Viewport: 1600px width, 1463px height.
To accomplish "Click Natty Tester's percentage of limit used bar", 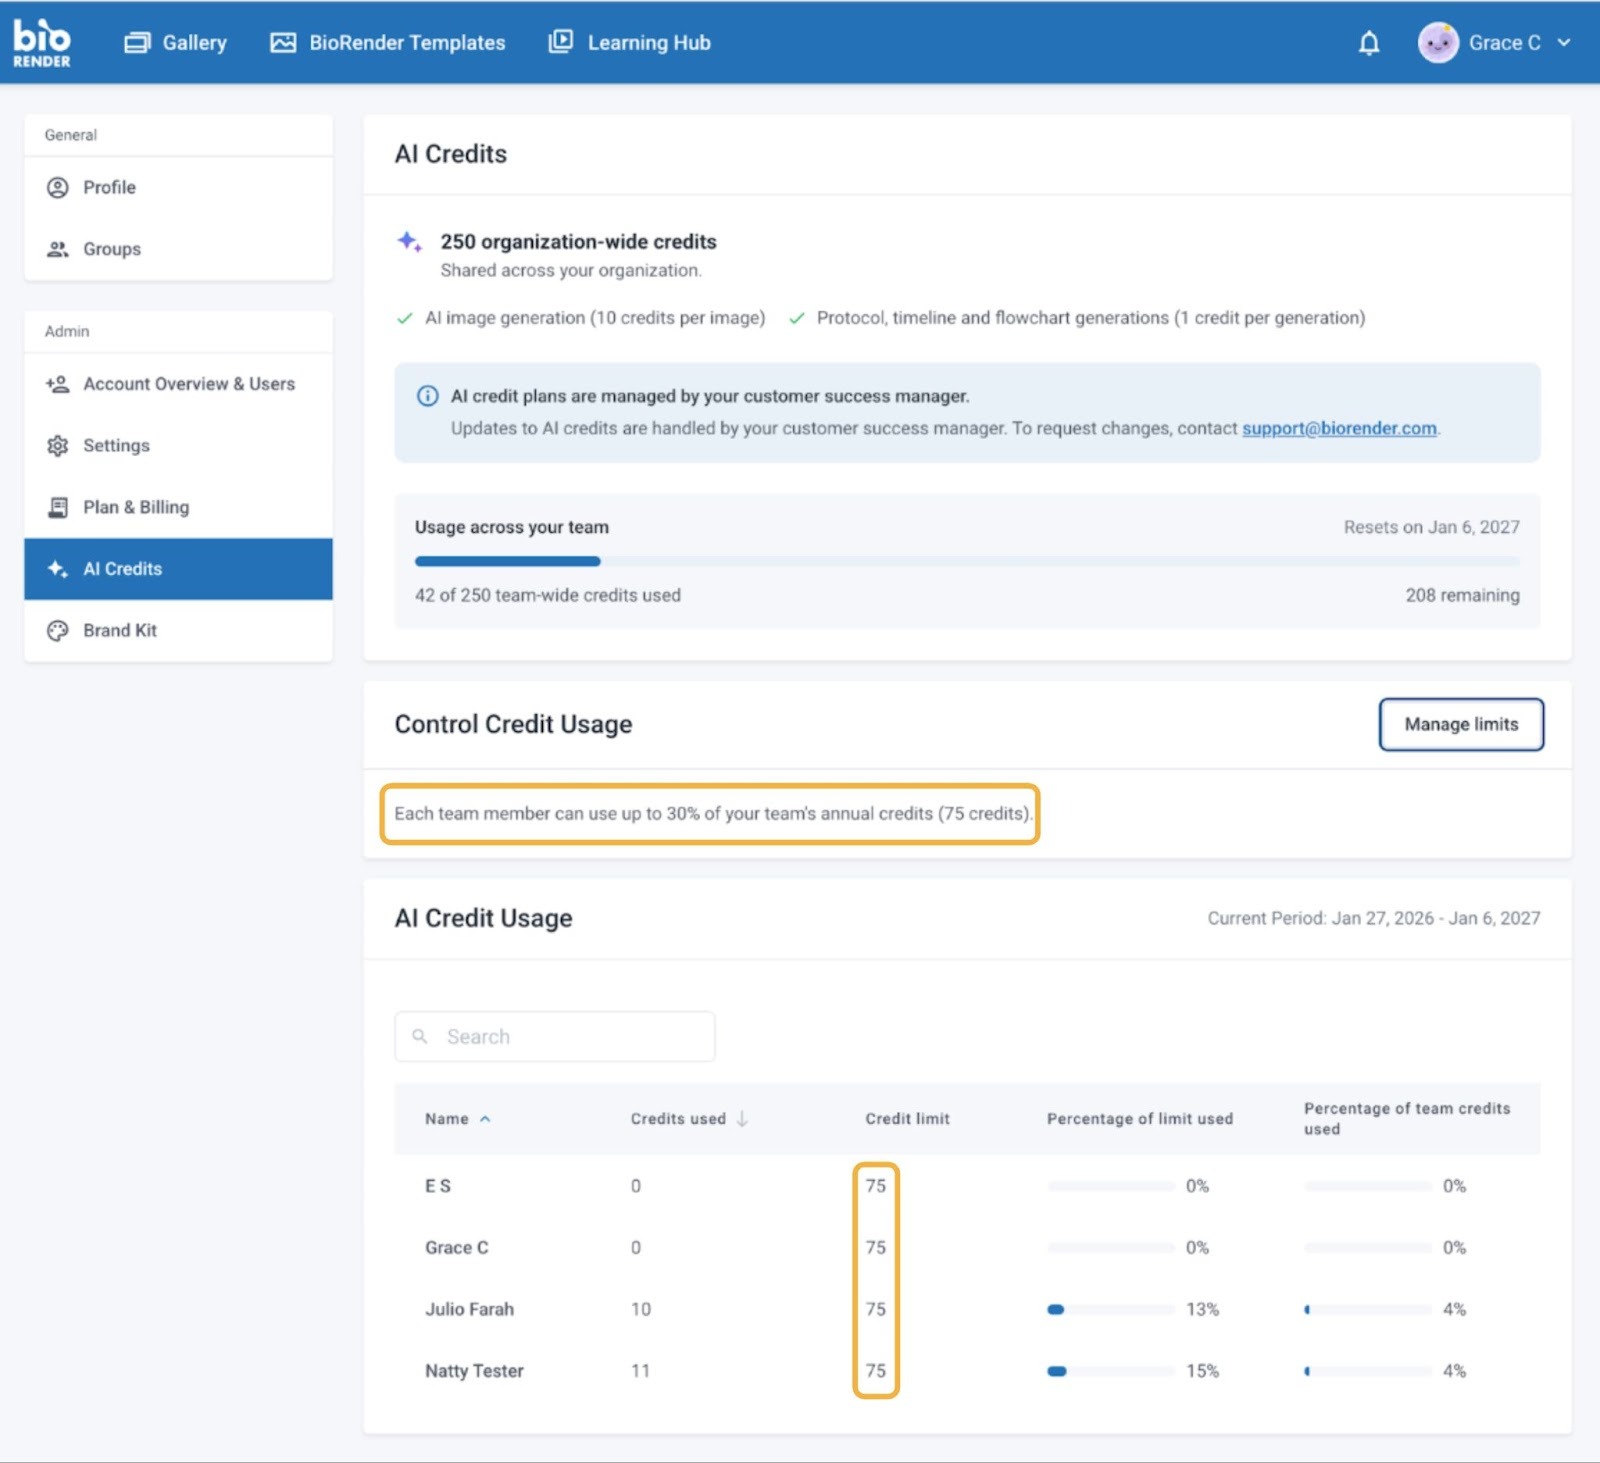I will pos(1111,1371).
